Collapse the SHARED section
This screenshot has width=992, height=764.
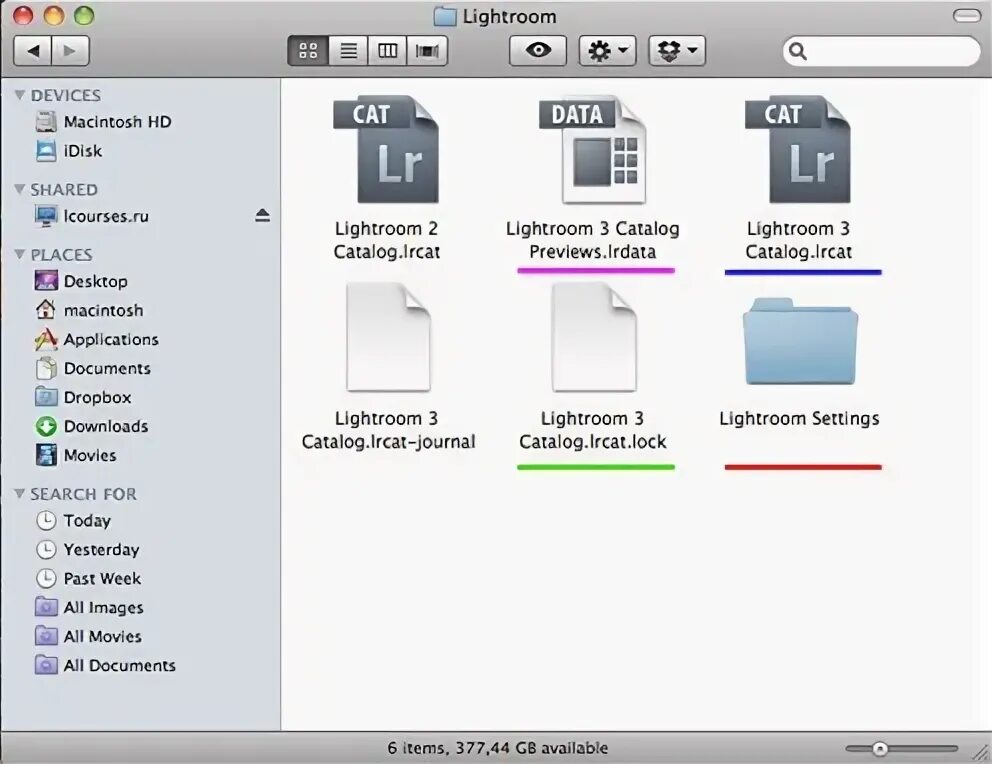[x=20, y=189]
